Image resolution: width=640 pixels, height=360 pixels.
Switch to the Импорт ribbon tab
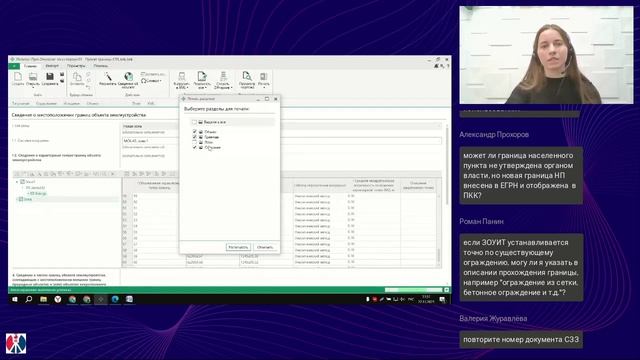52,66
